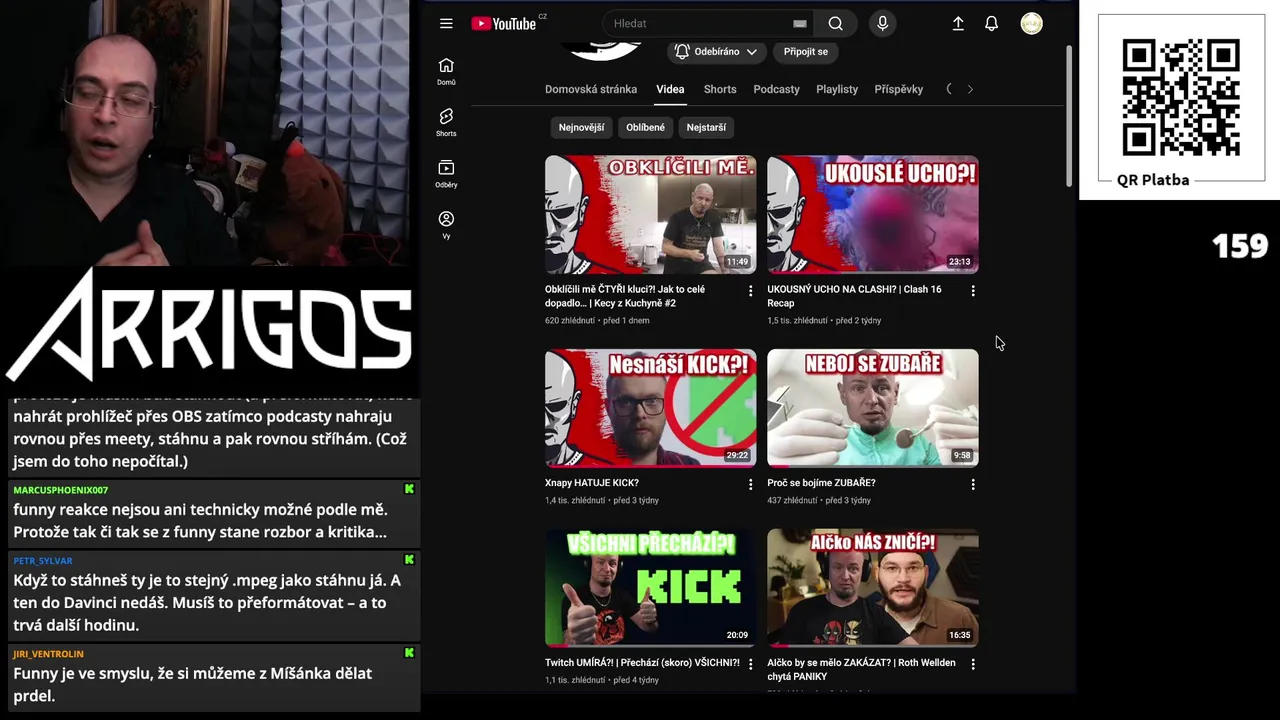The height and width of the screenshot is (720, 1280).
Task: Click the page vertical scrollbar
Action: click(x=1069, y=115)
